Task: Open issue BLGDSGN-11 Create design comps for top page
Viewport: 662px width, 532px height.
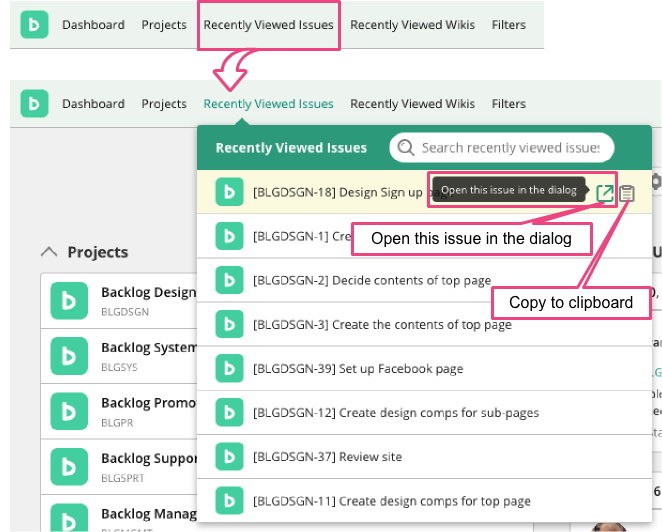Action: [392, 501]
